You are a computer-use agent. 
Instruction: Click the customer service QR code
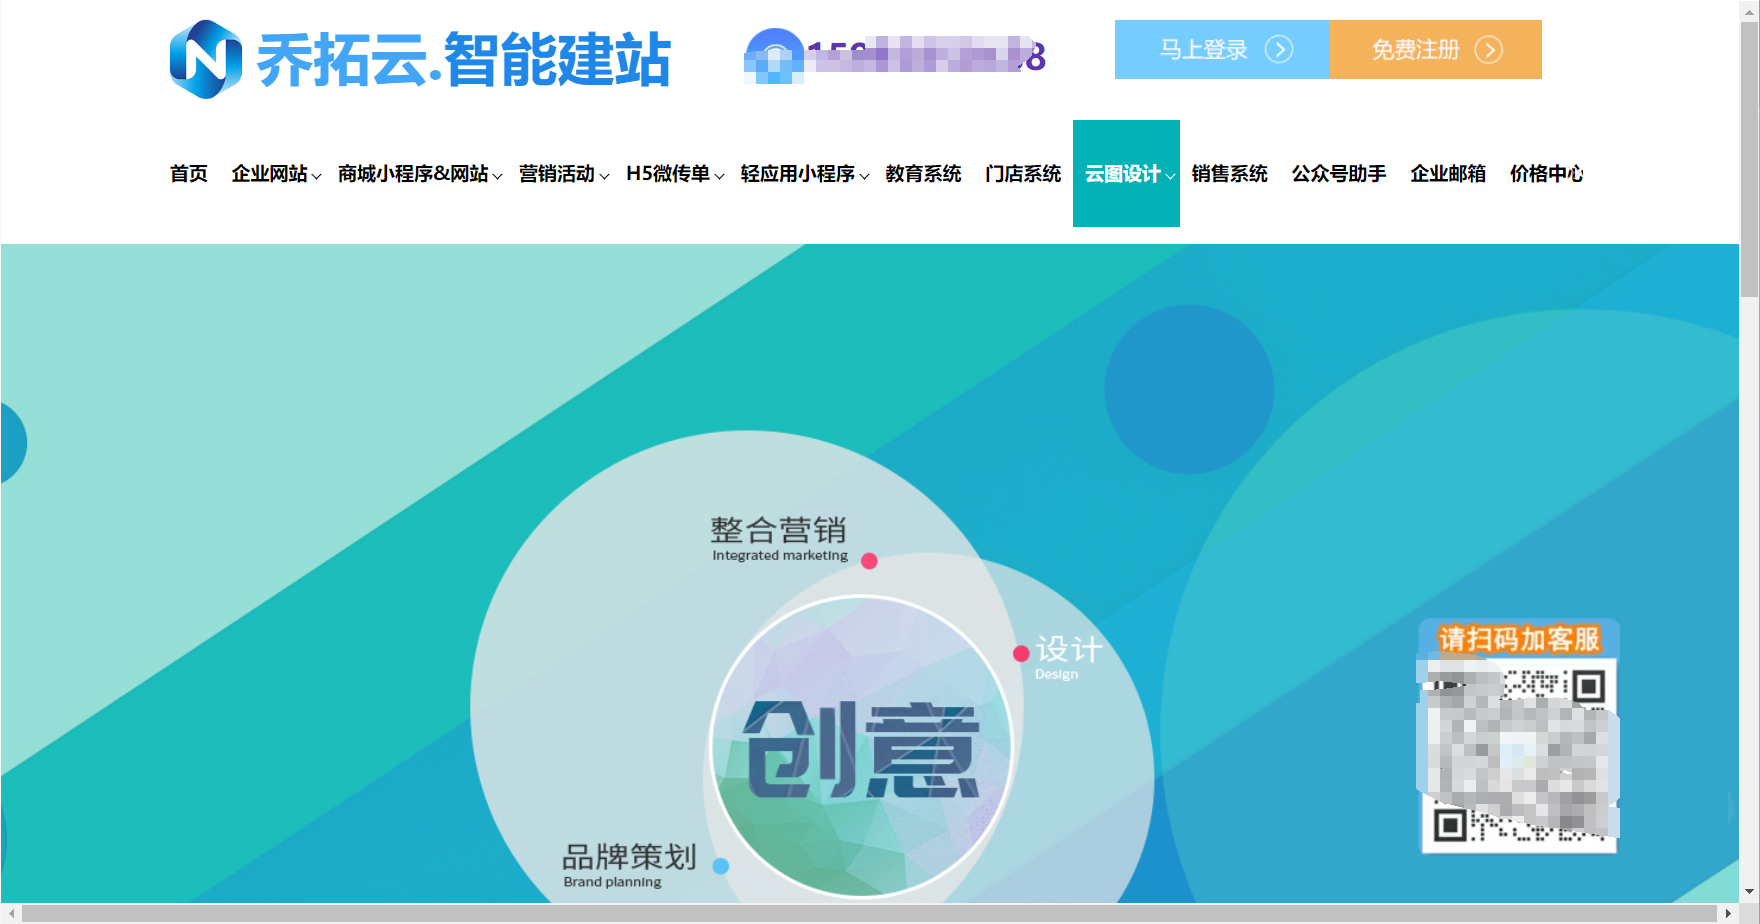1517,755
